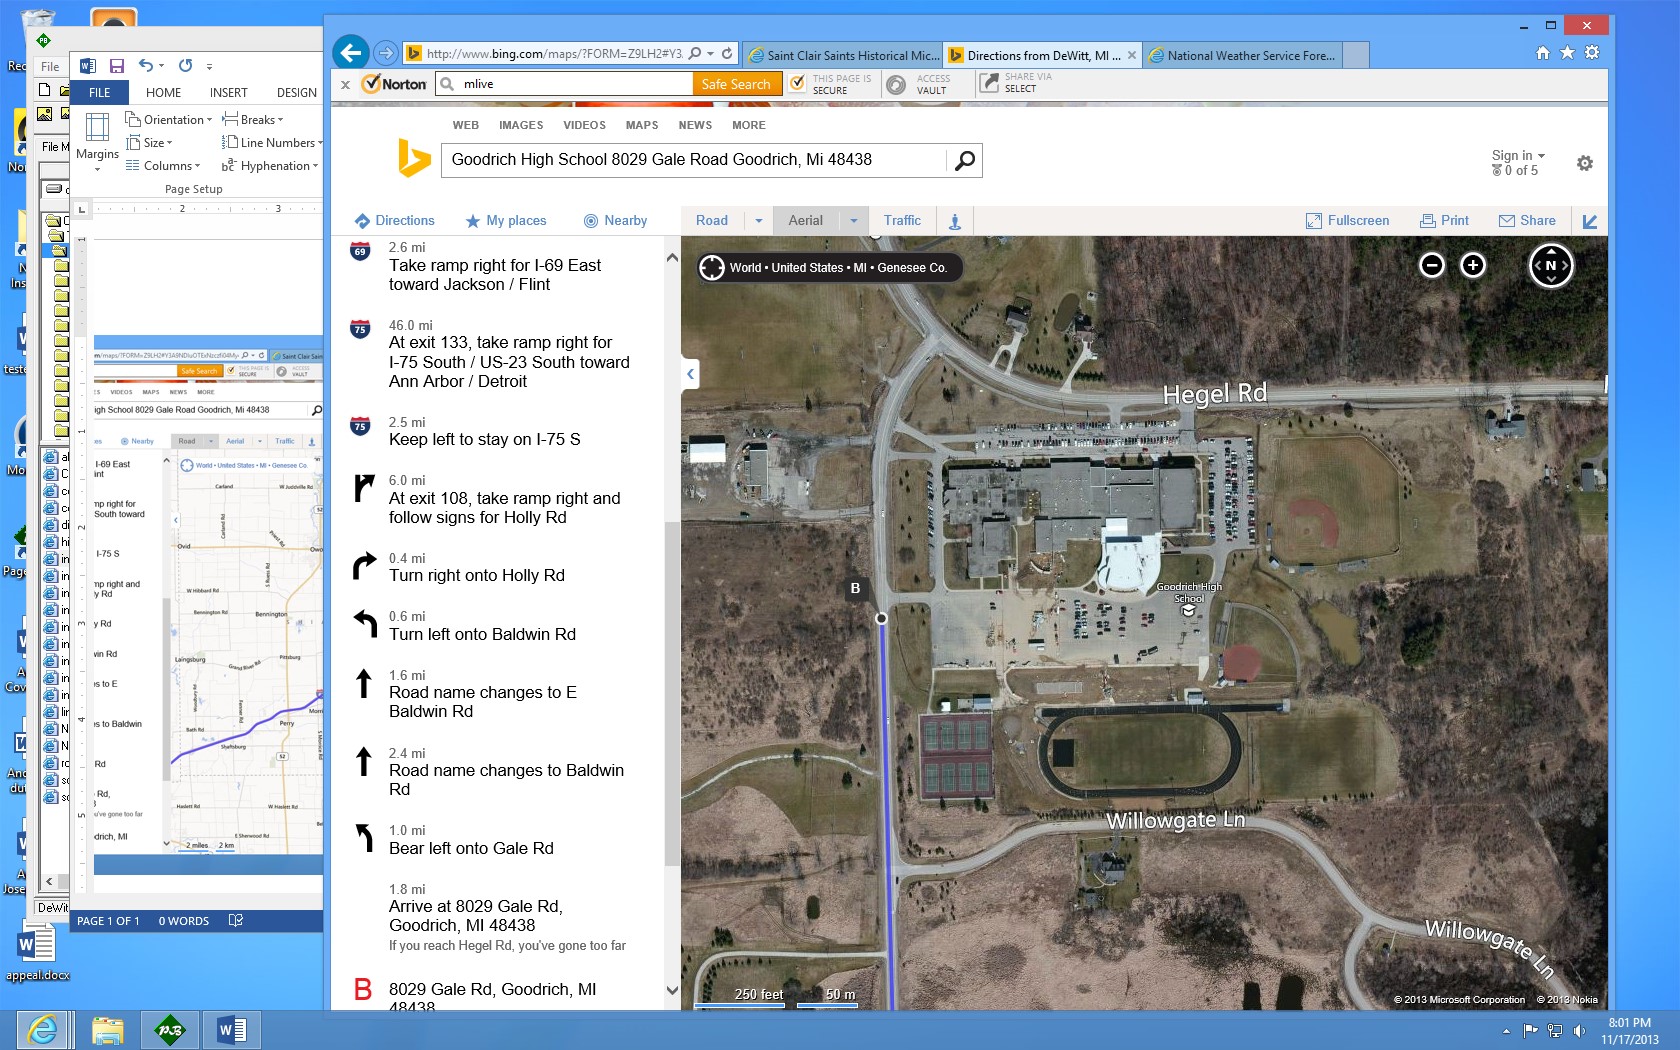This screenshot has height=1050, width=1680.
Task: Open My places
Action: [506, 221]
